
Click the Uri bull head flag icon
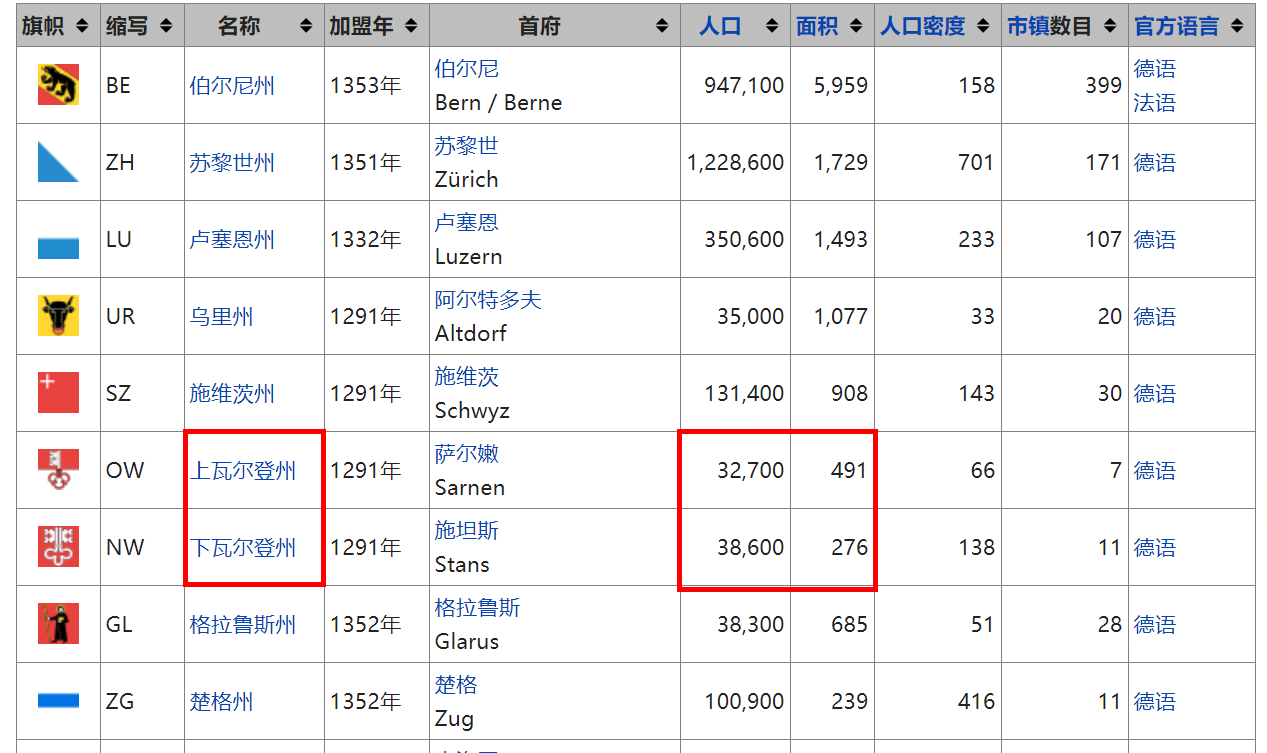pyautogui.click(x=58, y=316)
